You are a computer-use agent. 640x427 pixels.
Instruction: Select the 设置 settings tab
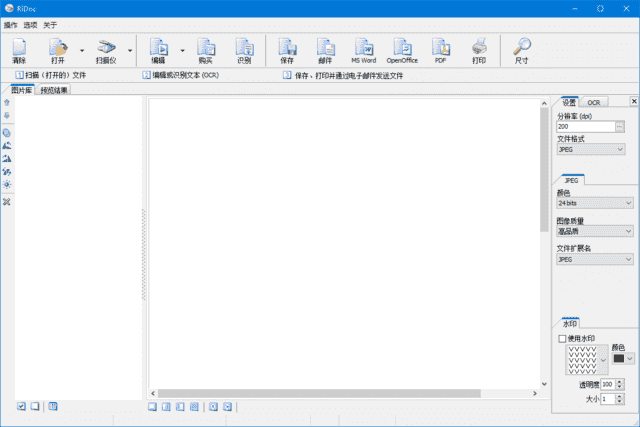coord(569,102)
